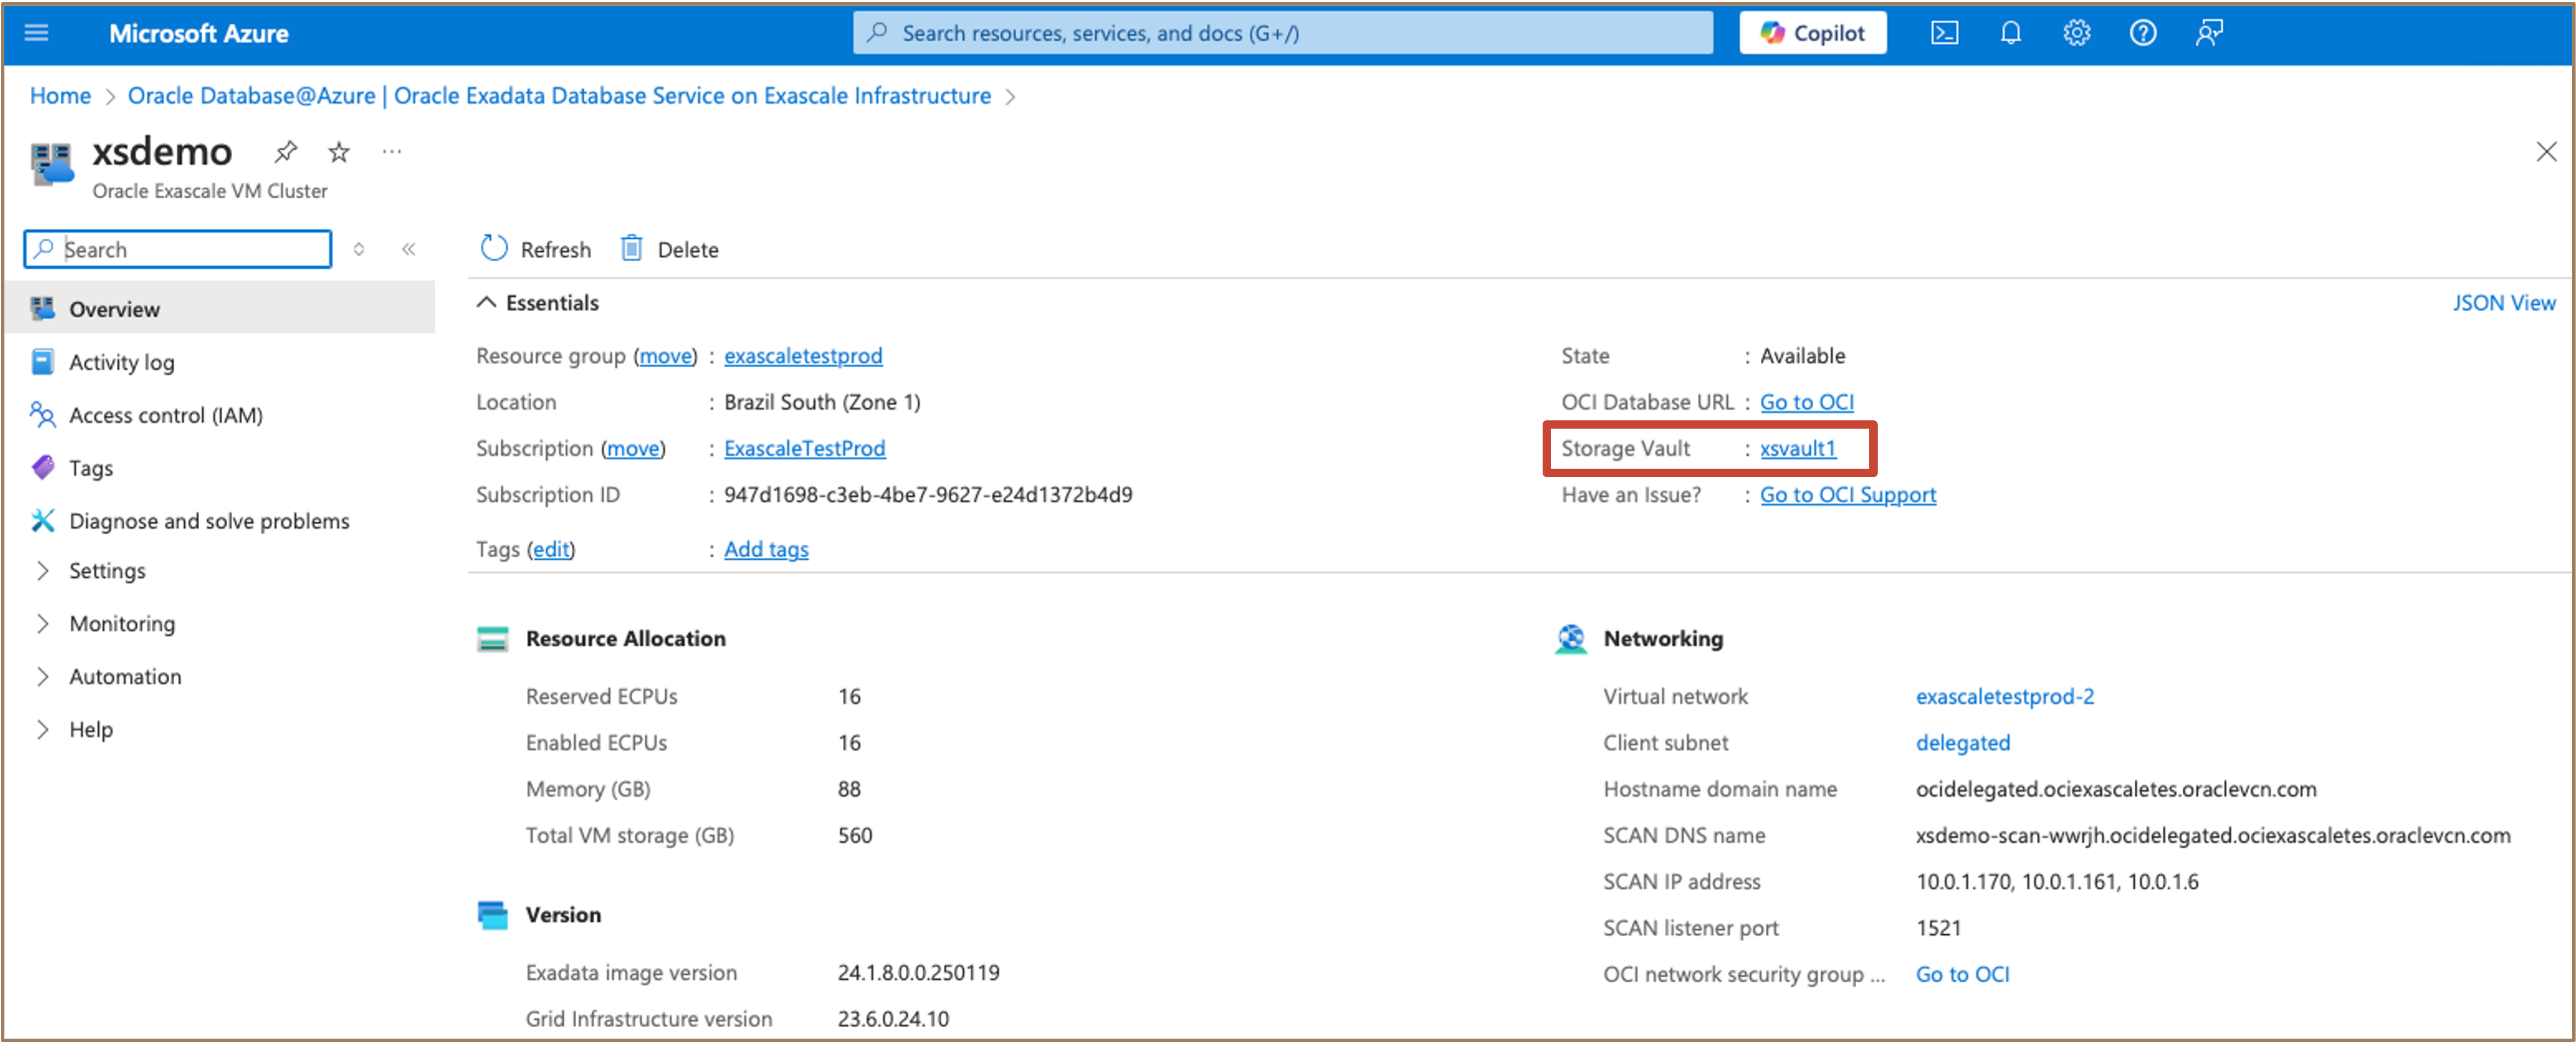Click the Refresh button
2576x1044 pixels.
click(536, 249)
